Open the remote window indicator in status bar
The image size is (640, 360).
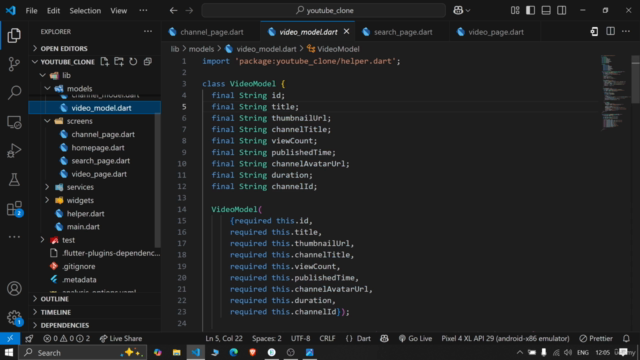pos(10,338)
